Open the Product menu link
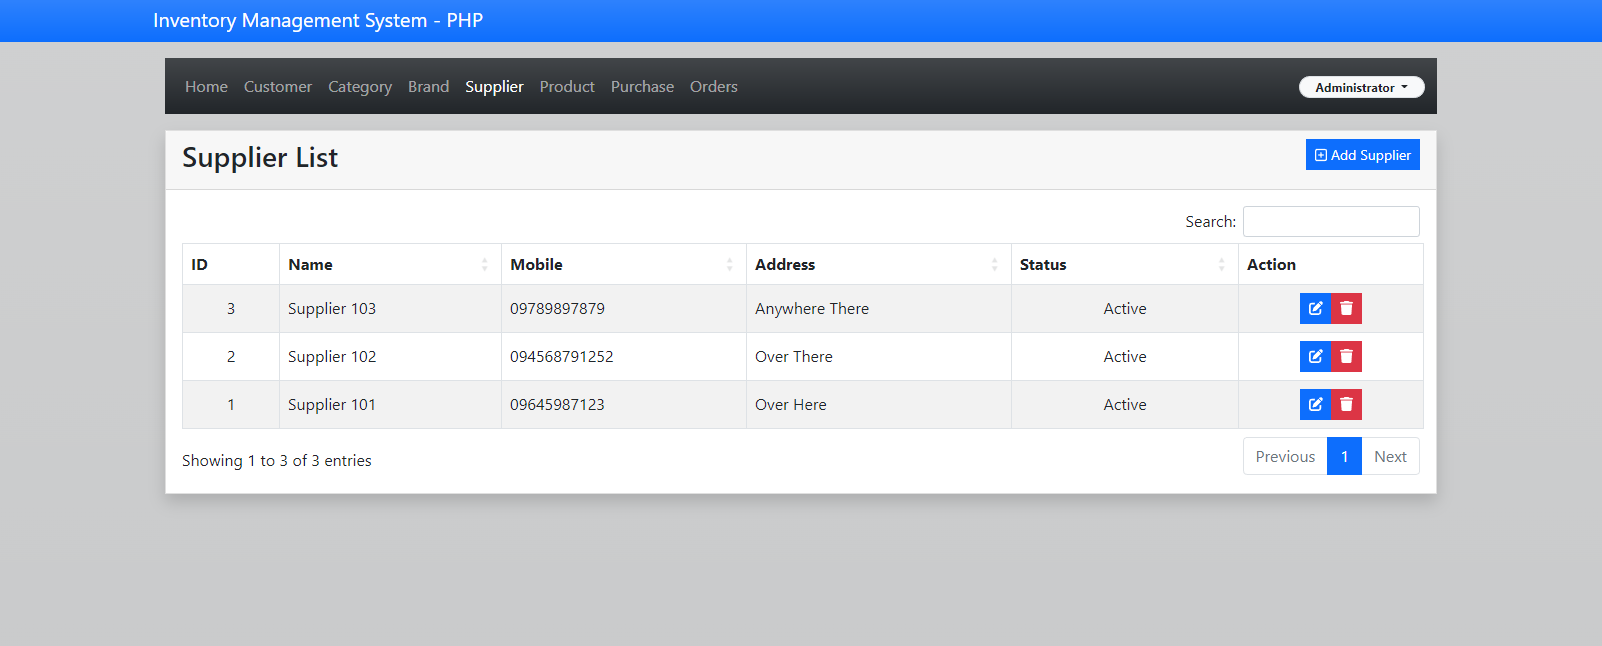Screen dimensions: 1602x646 [567, 87]
